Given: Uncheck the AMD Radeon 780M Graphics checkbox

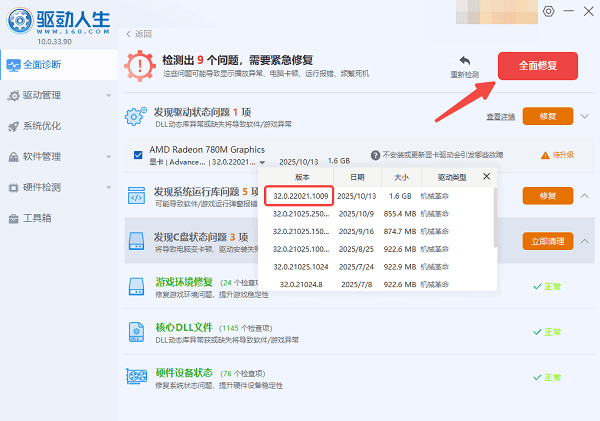Looking at the screenshot, I should click(138, 154).
